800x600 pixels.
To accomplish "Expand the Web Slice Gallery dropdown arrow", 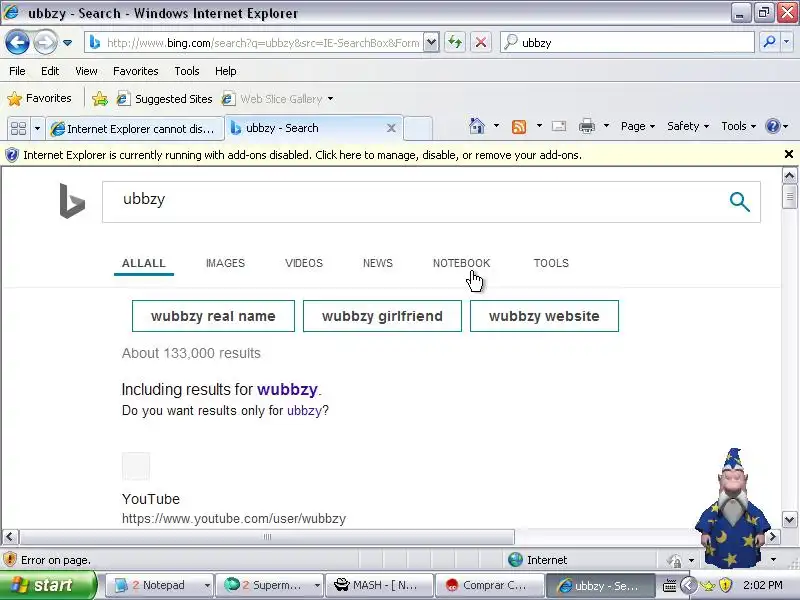I will pyautogui.click(x=331, y=98).
